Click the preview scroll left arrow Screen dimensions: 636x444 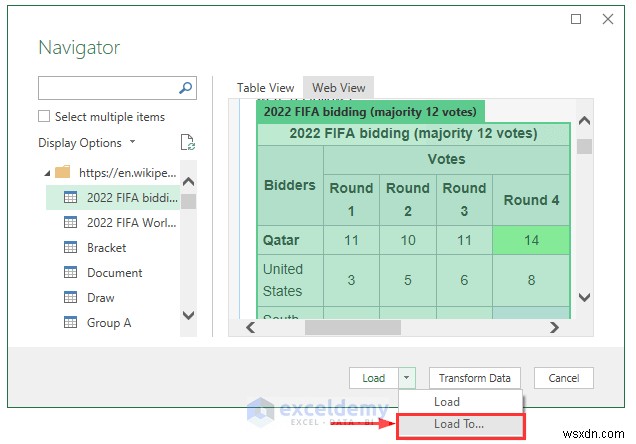click(250, 327)
